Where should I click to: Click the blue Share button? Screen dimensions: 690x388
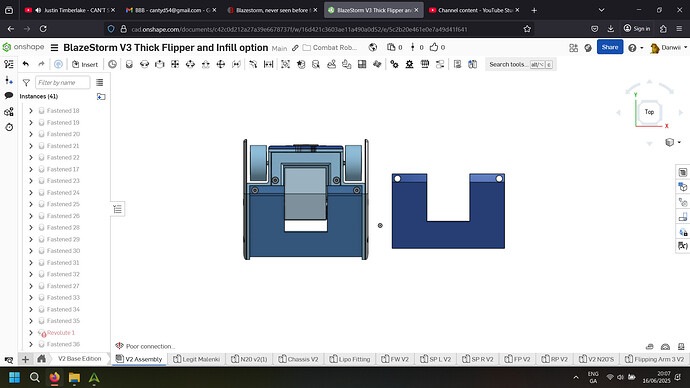(x=610, y=47)
